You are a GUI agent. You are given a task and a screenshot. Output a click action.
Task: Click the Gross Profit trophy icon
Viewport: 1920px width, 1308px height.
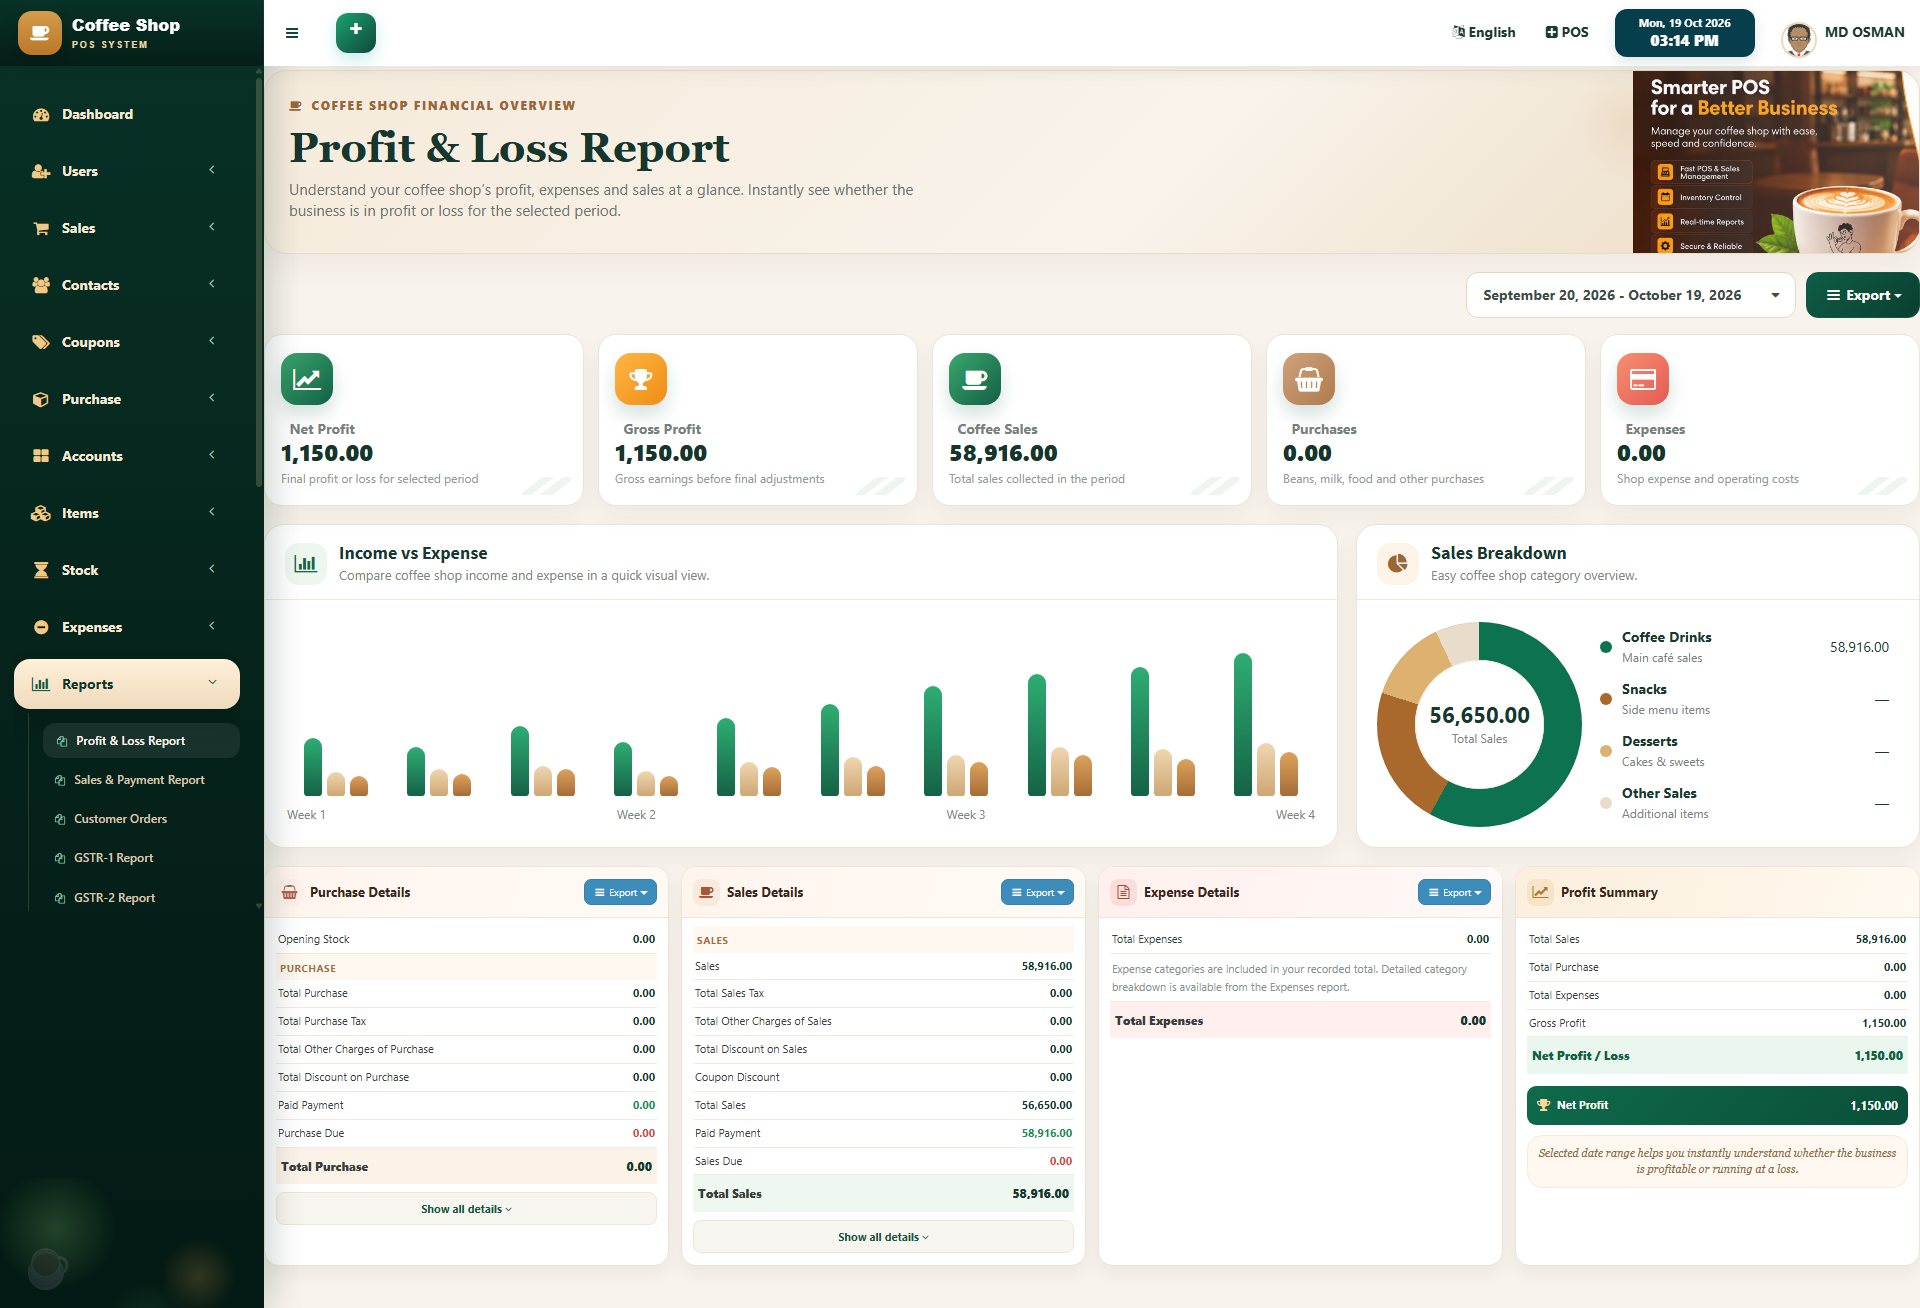(x=641, y=379)
